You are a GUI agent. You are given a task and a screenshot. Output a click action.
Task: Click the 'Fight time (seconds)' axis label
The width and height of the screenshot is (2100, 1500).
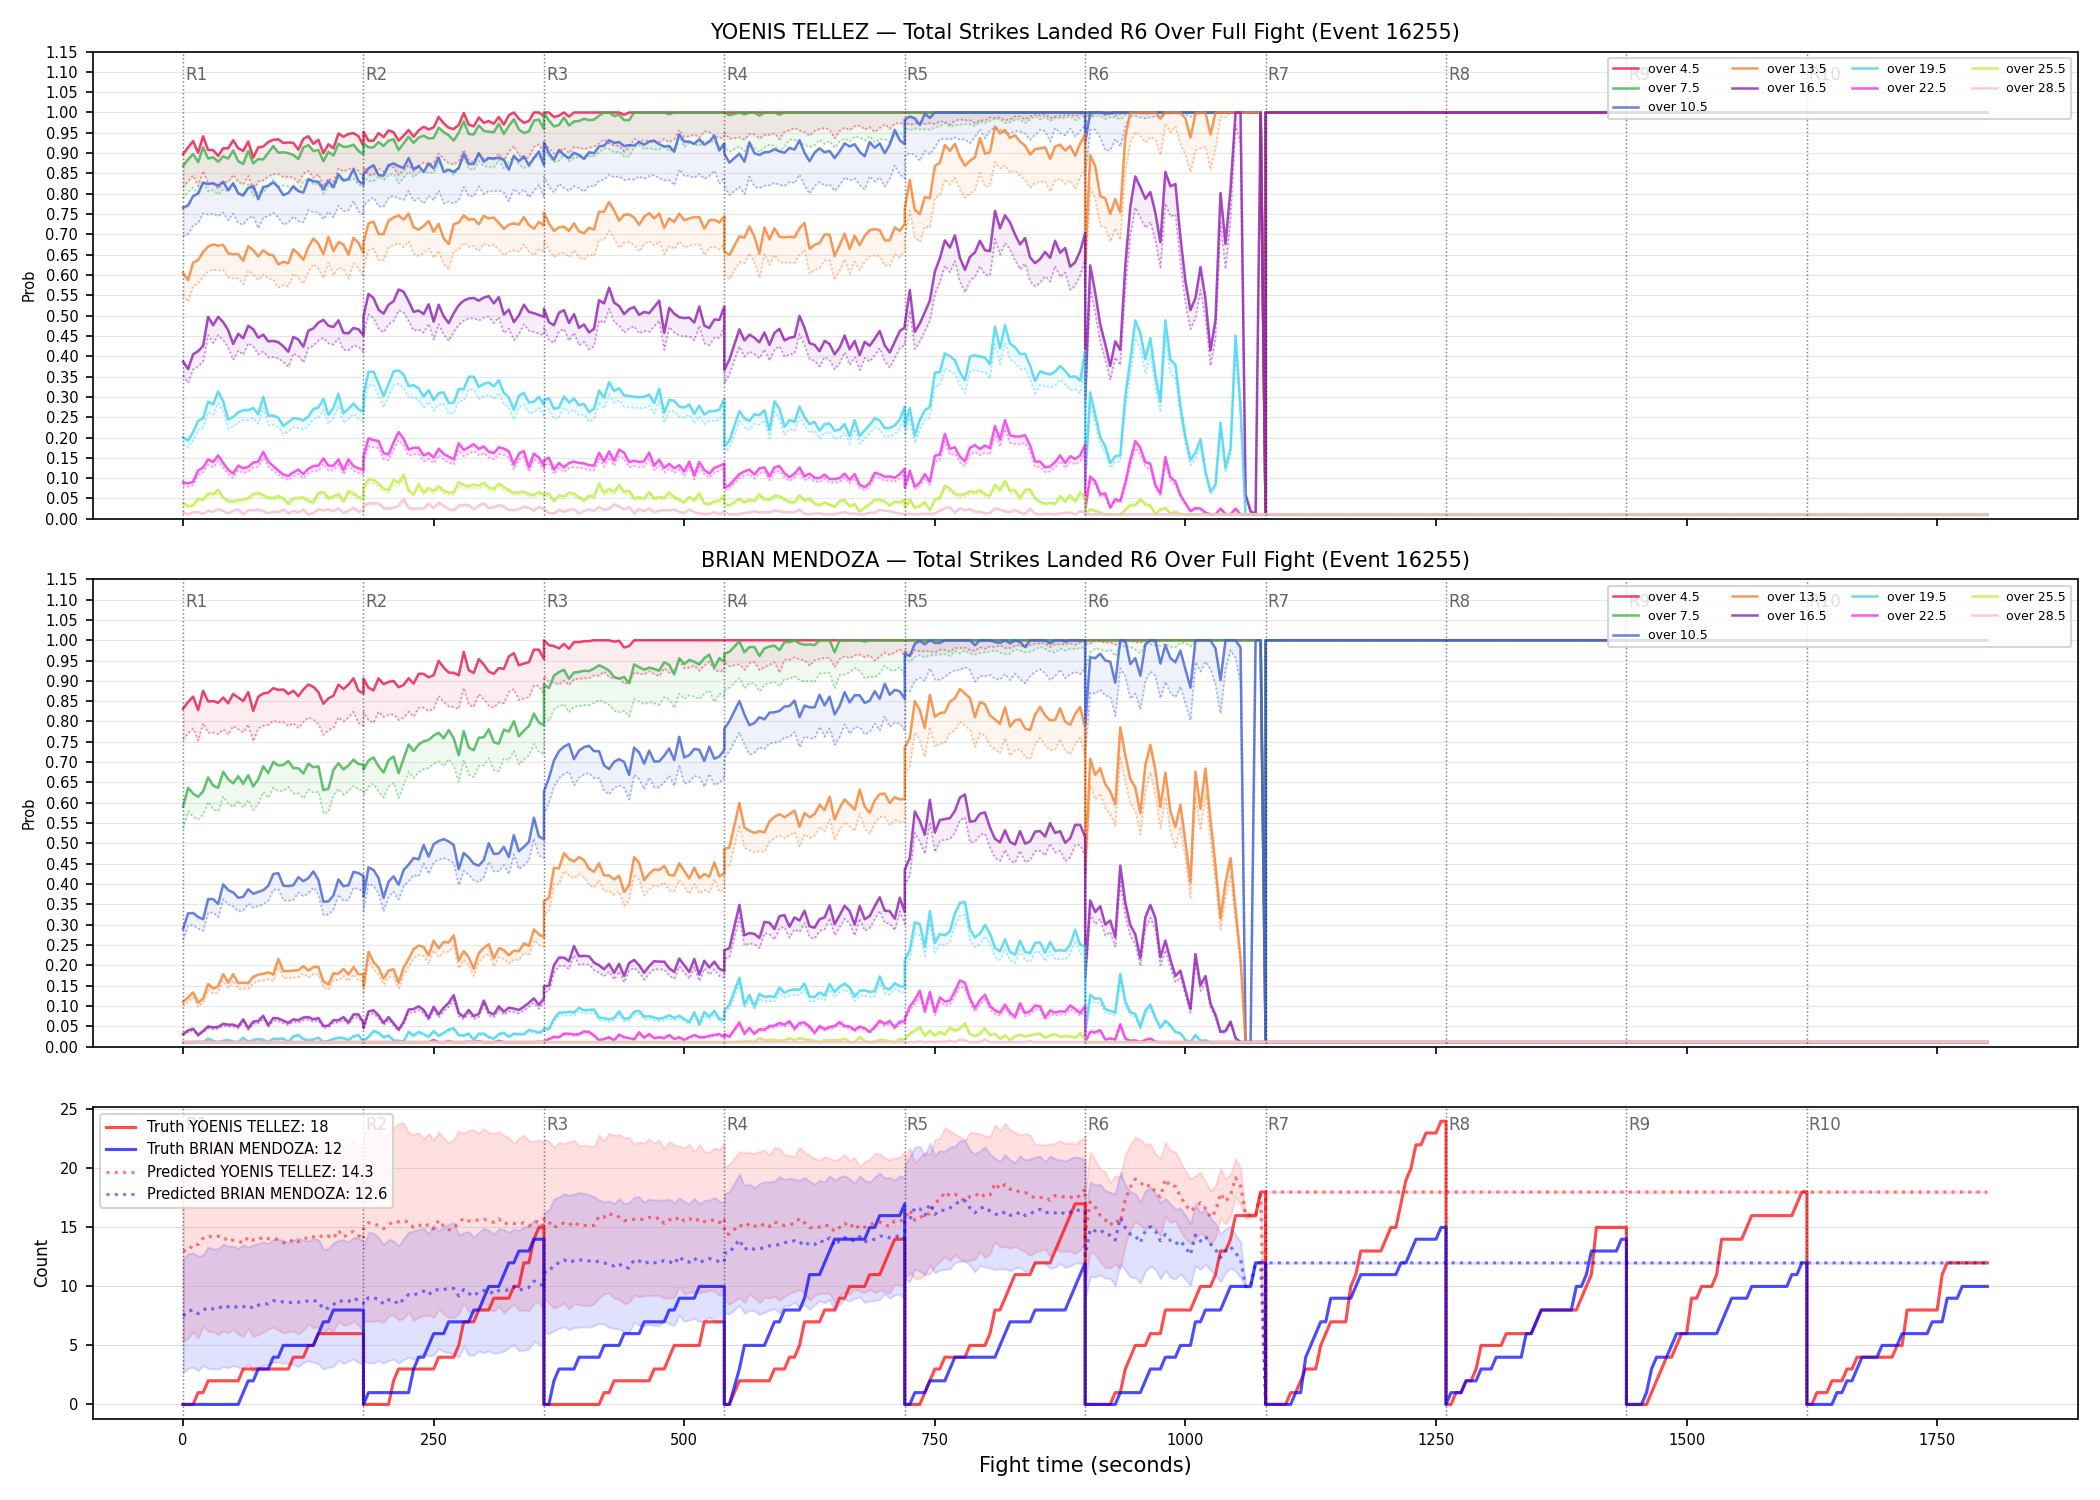(1085, 1465)
